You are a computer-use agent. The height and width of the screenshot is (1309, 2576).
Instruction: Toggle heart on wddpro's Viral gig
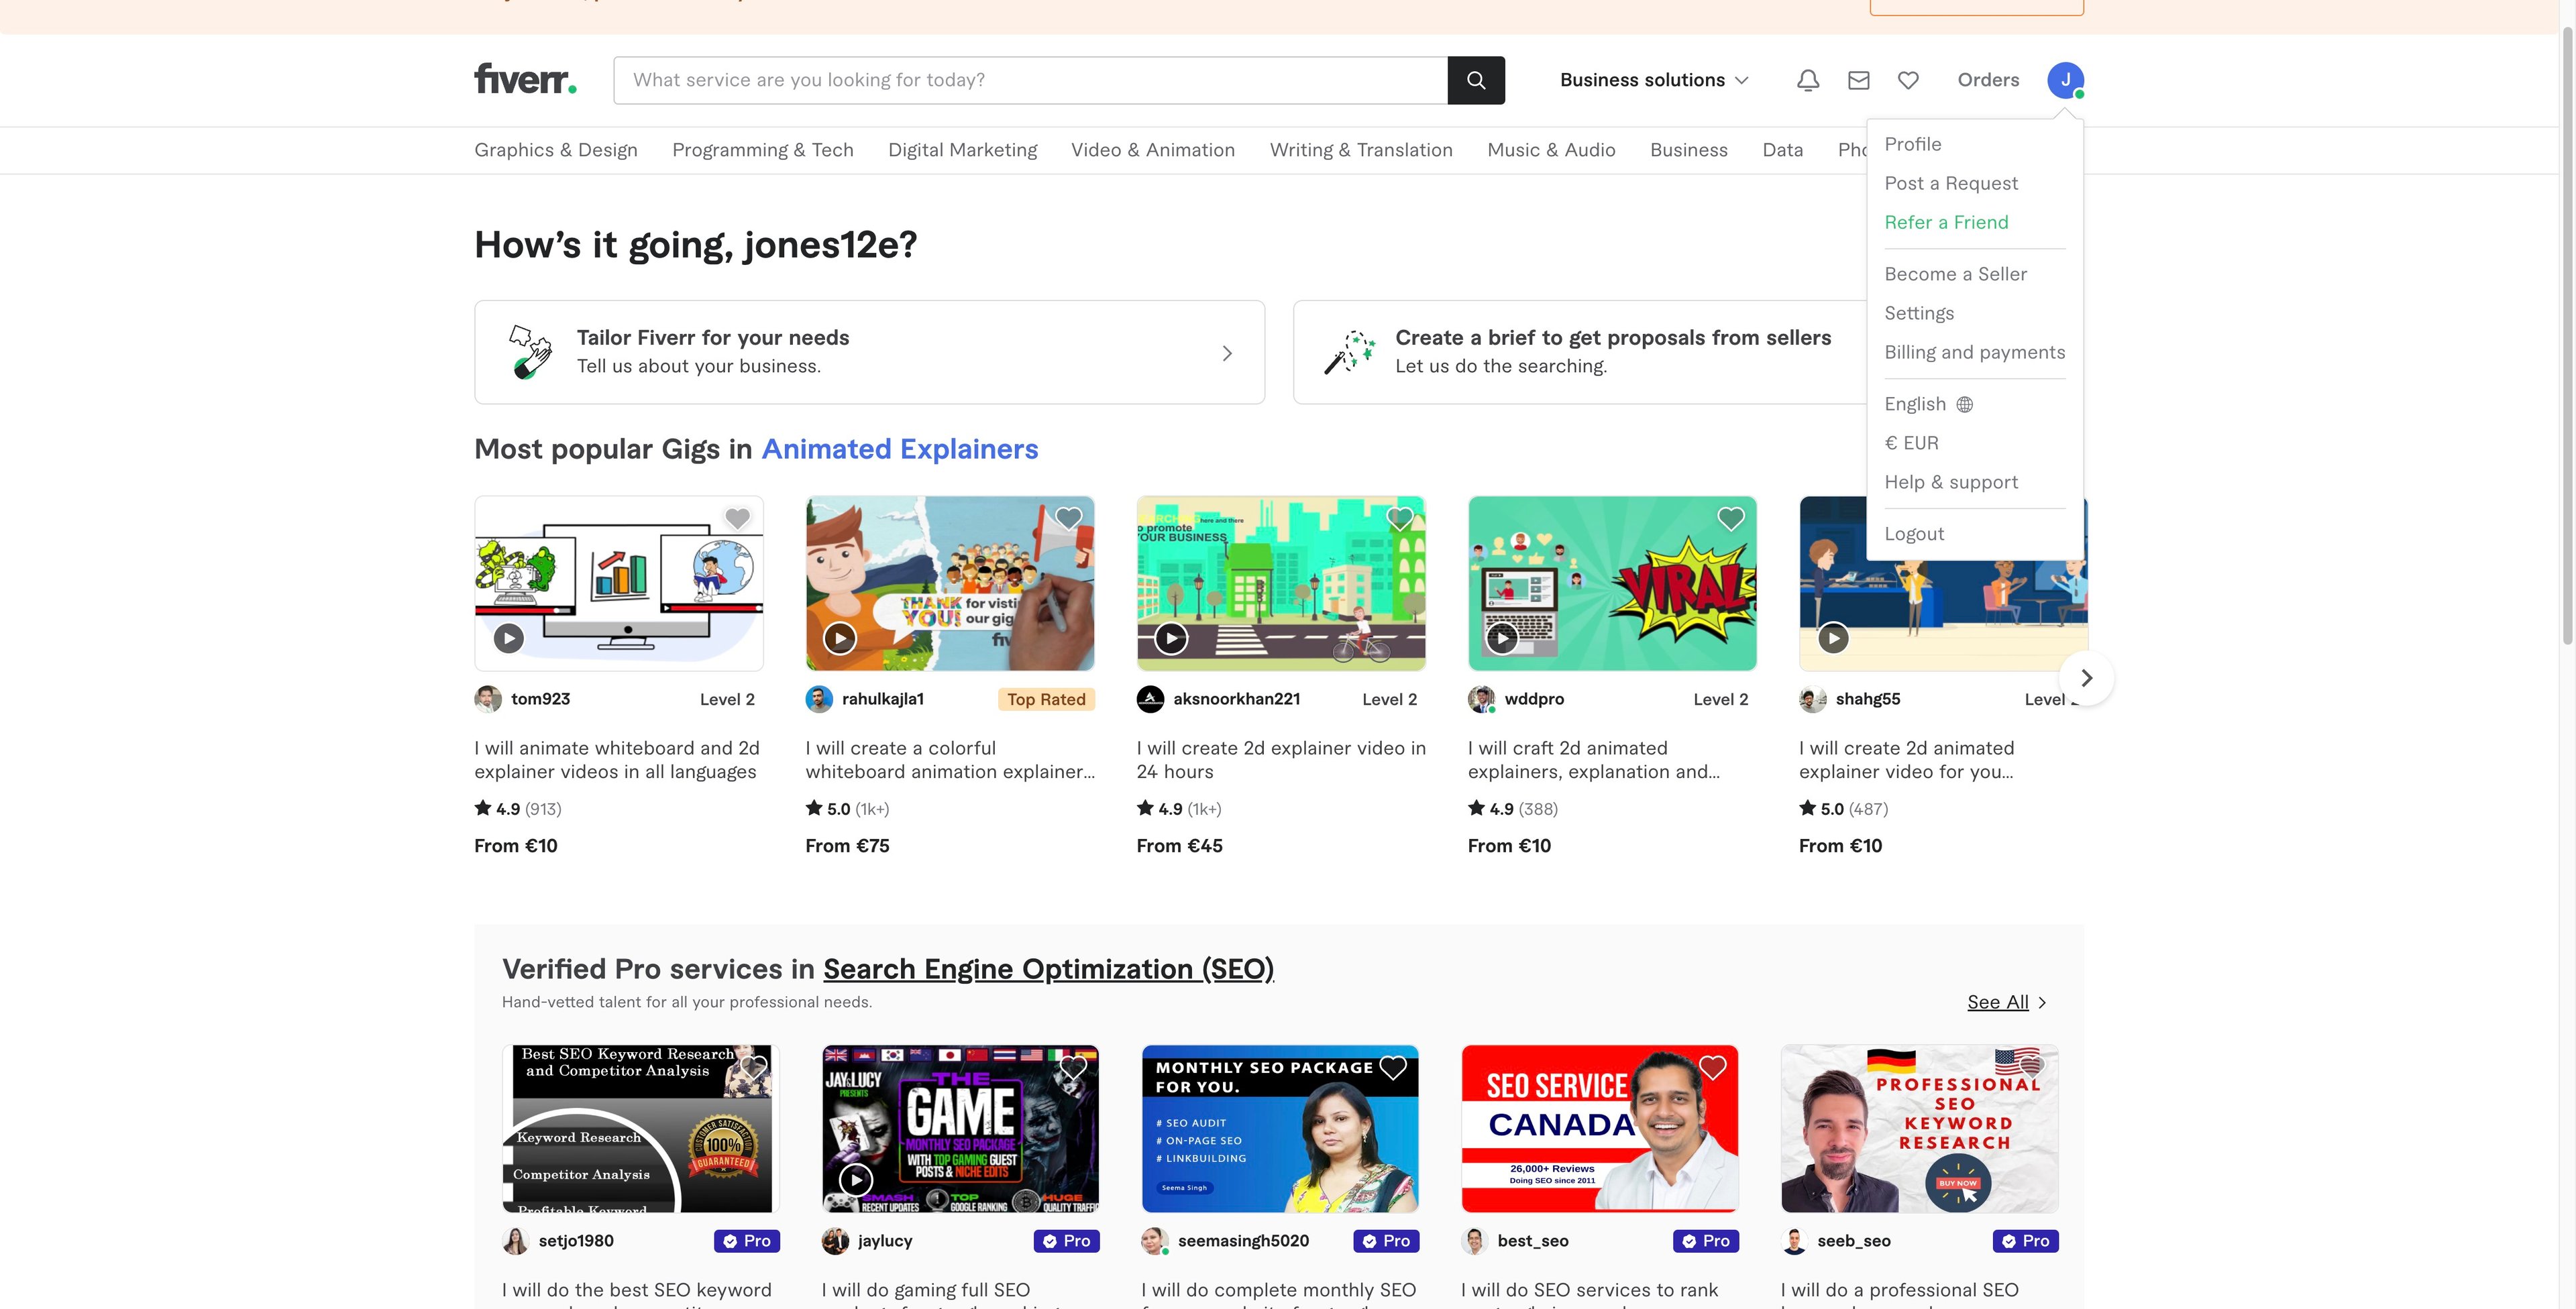pyautogui.click(x=1730, y=518)
